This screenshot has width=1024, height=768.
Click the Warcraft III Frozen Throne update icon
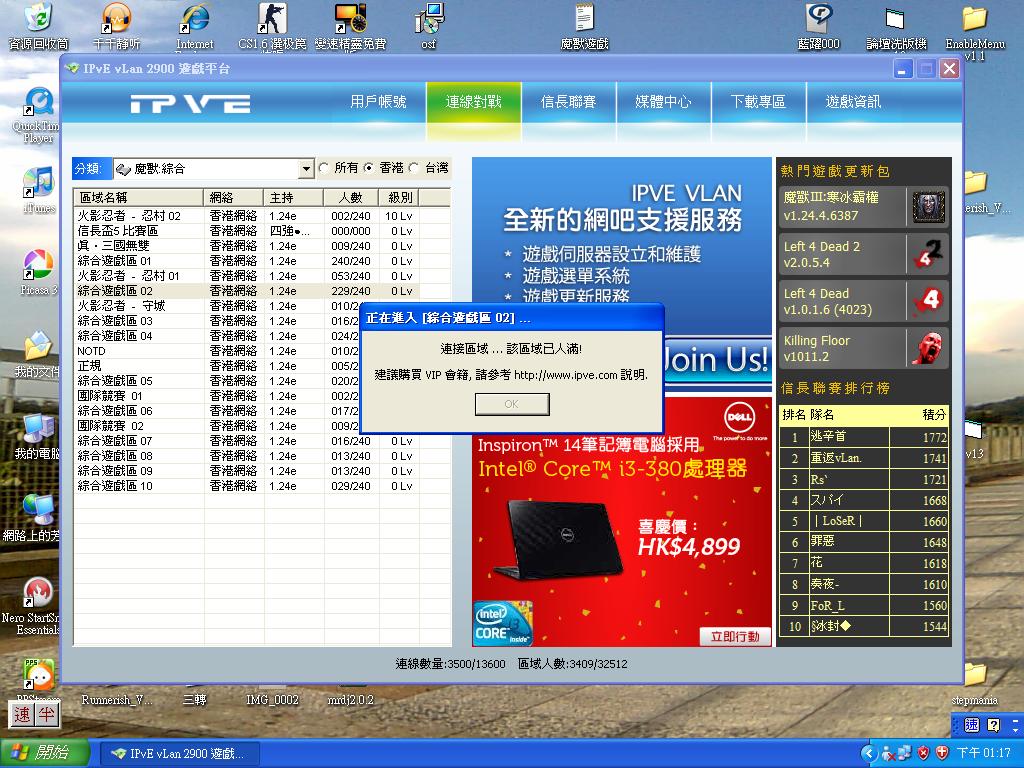(x=927, y=207)
